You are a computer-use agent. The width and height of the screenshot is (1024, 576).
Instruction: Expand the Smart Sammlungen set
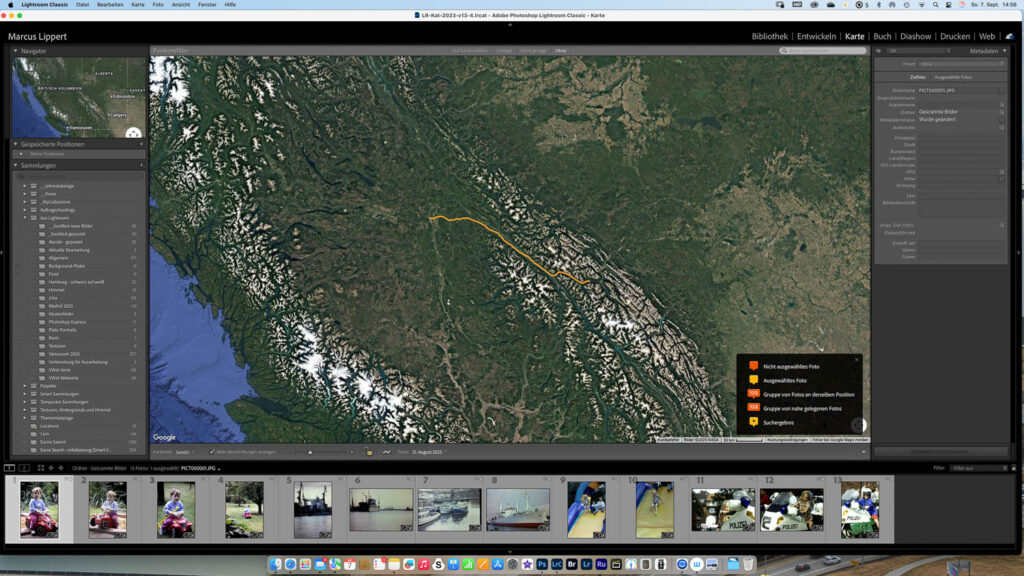pyautogui.click(x=25, y=394)
